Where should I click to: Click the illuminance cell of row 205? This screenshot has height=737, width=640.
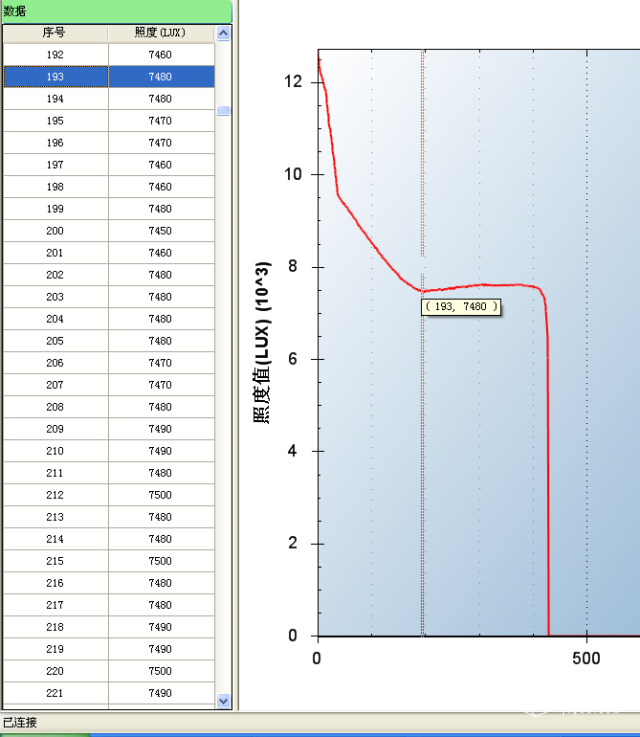coord(160,341)
